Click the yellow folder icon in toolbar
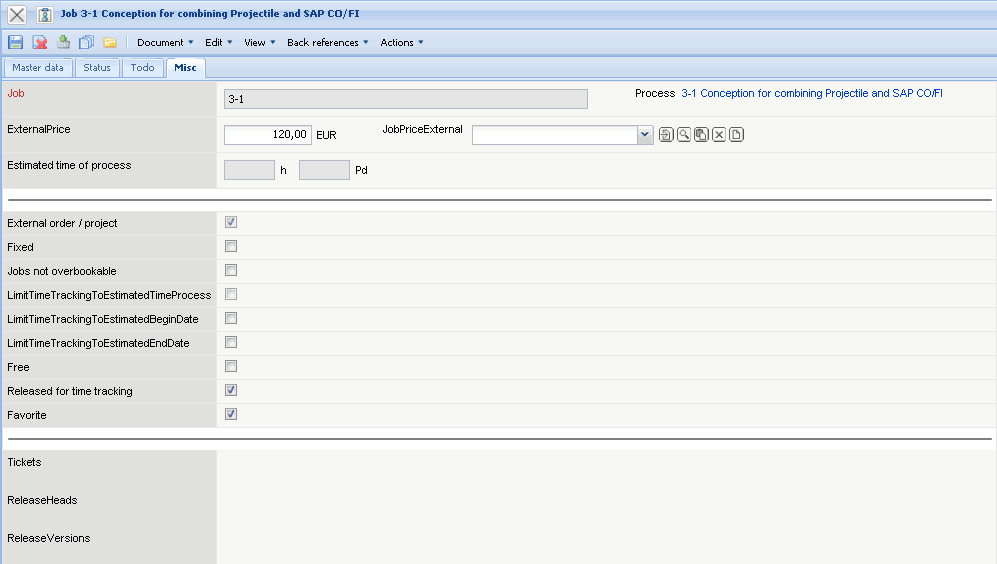 [110, 43]
